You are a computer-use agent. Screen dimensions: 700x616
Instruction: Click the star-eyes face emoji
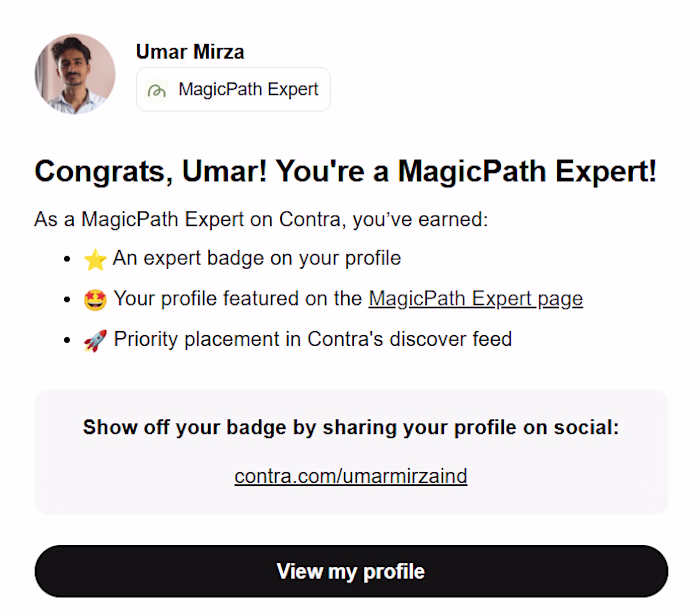point(95,300)
